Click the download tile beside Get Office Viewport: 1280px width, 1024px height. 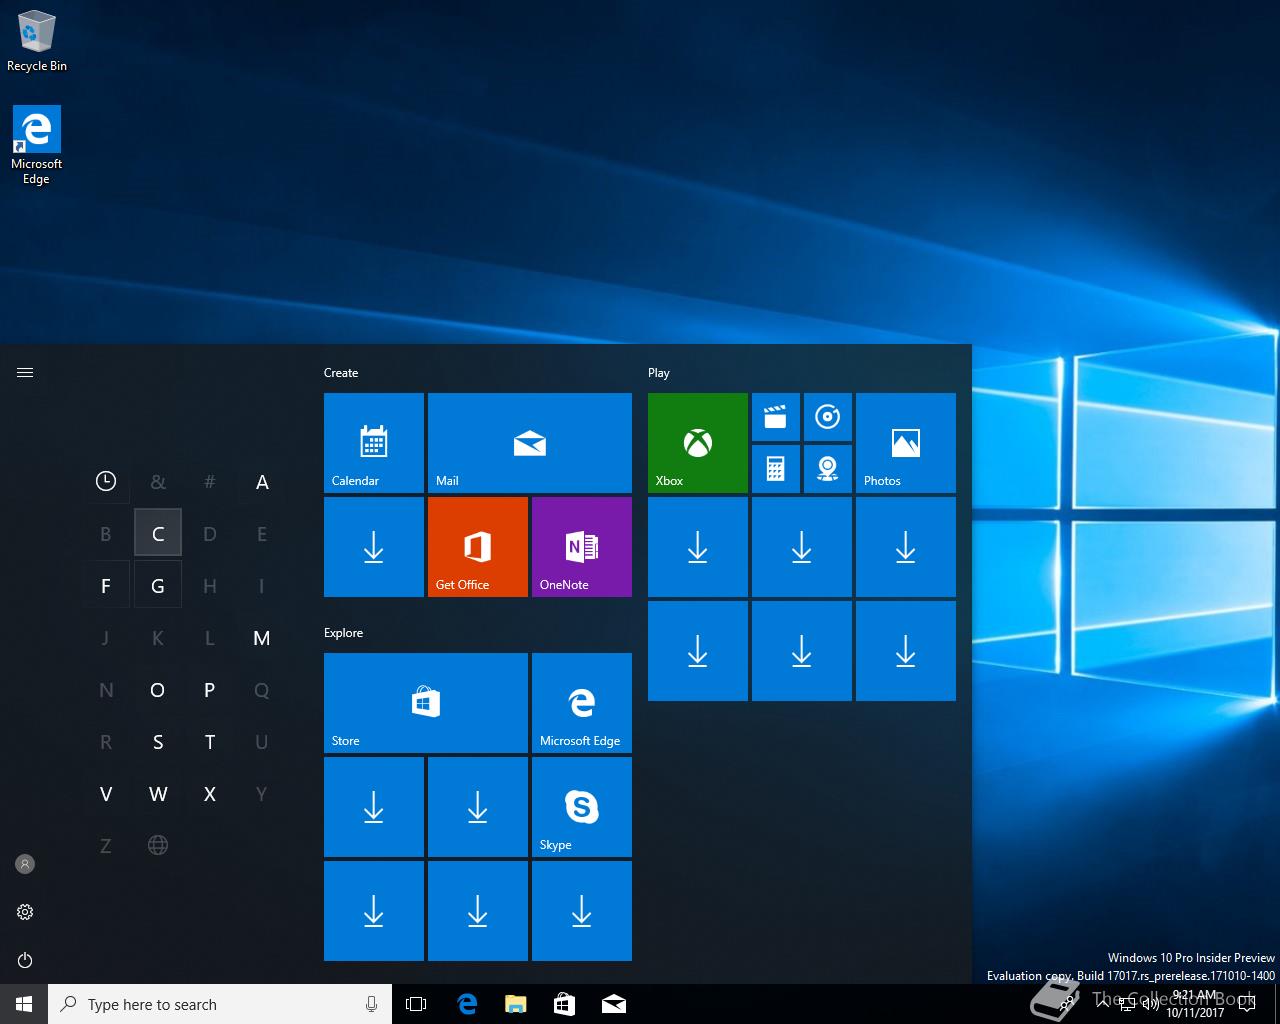point(374,546)
